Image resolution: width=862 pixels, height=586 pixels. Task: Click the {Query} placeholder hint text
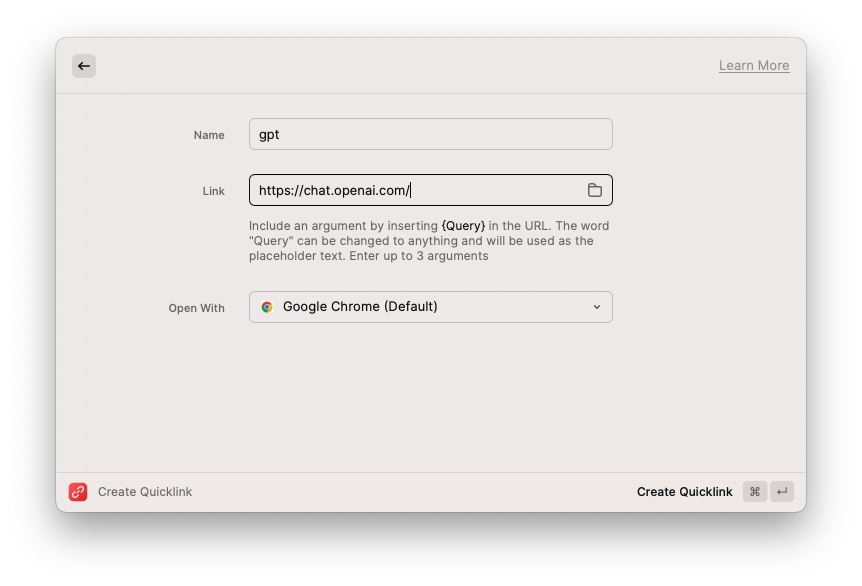[463, 226]
